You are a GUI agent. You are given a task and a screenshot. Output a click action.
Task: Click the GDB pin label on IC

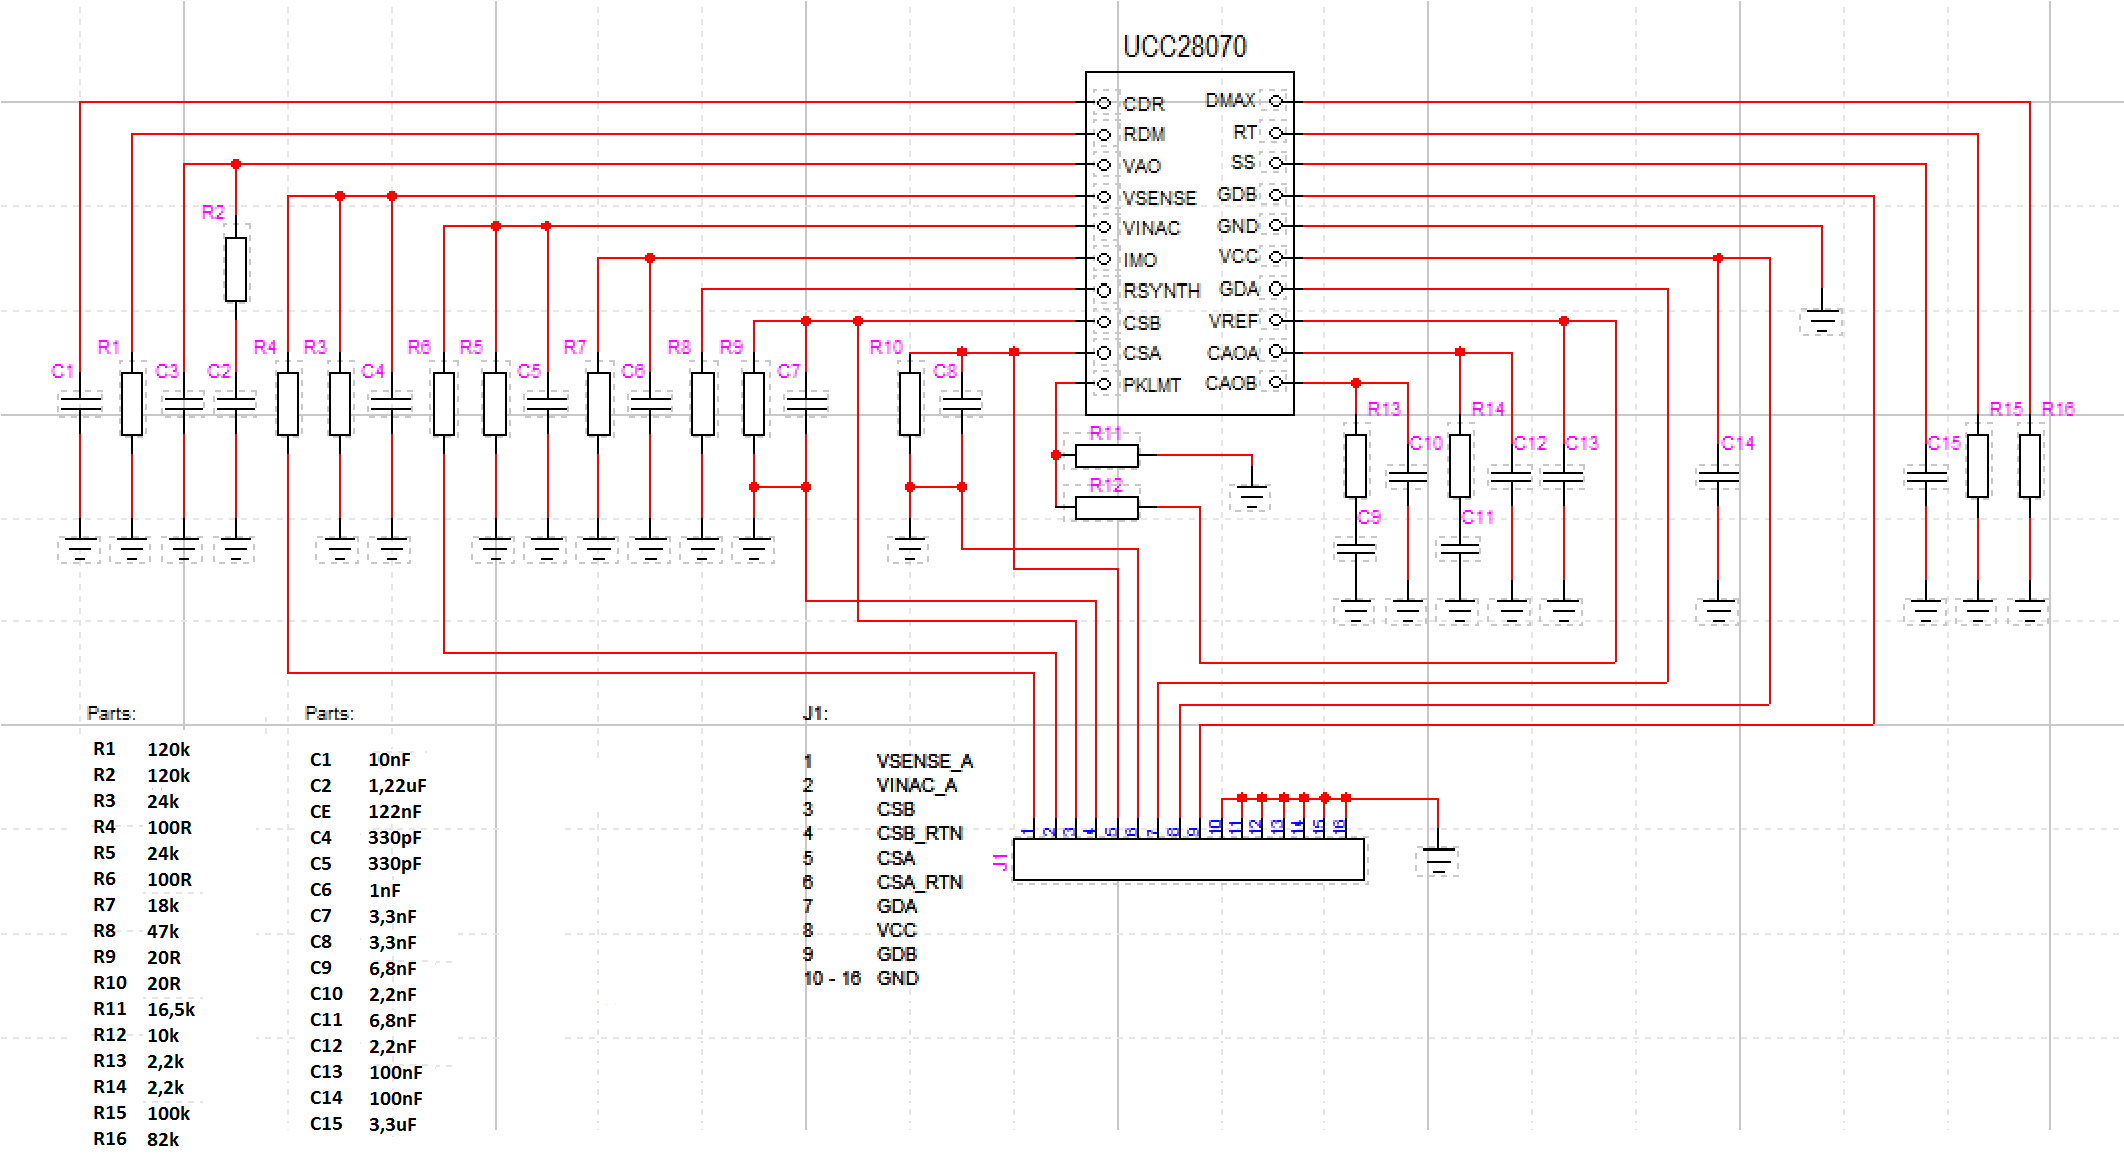click(1237, 194)
